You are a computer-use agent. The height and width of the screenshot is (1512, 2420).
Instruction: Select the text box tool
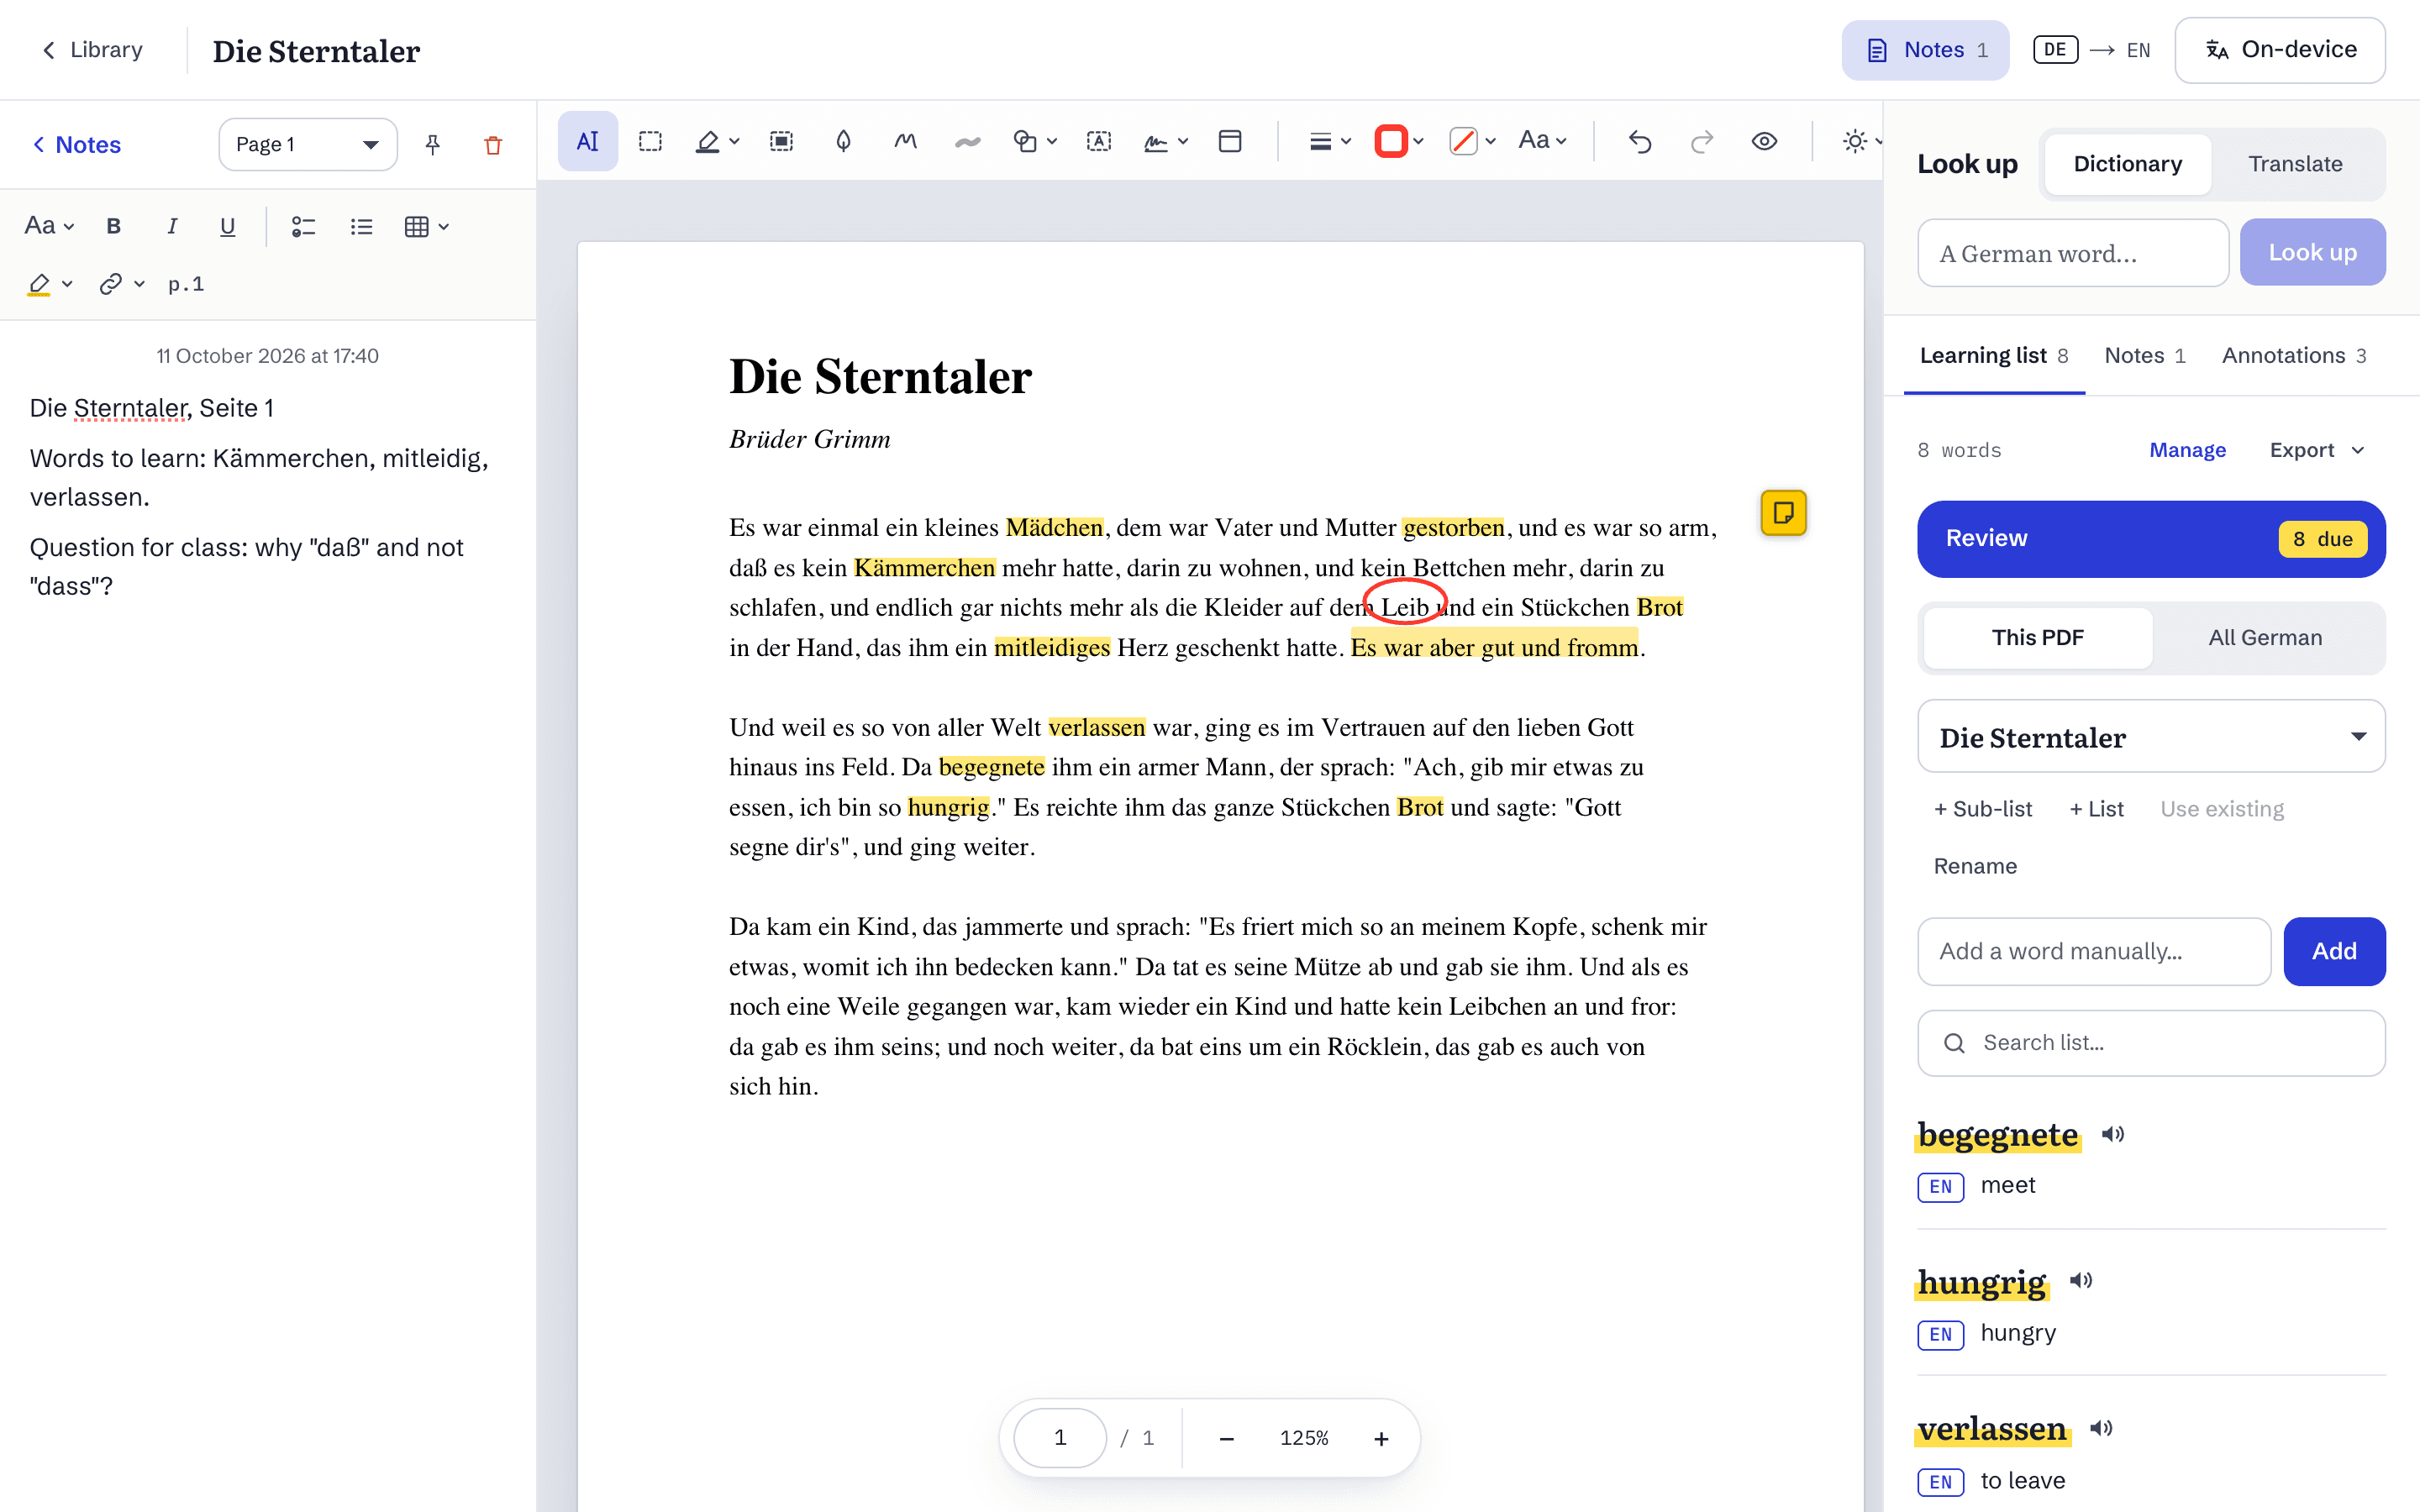1099,141
